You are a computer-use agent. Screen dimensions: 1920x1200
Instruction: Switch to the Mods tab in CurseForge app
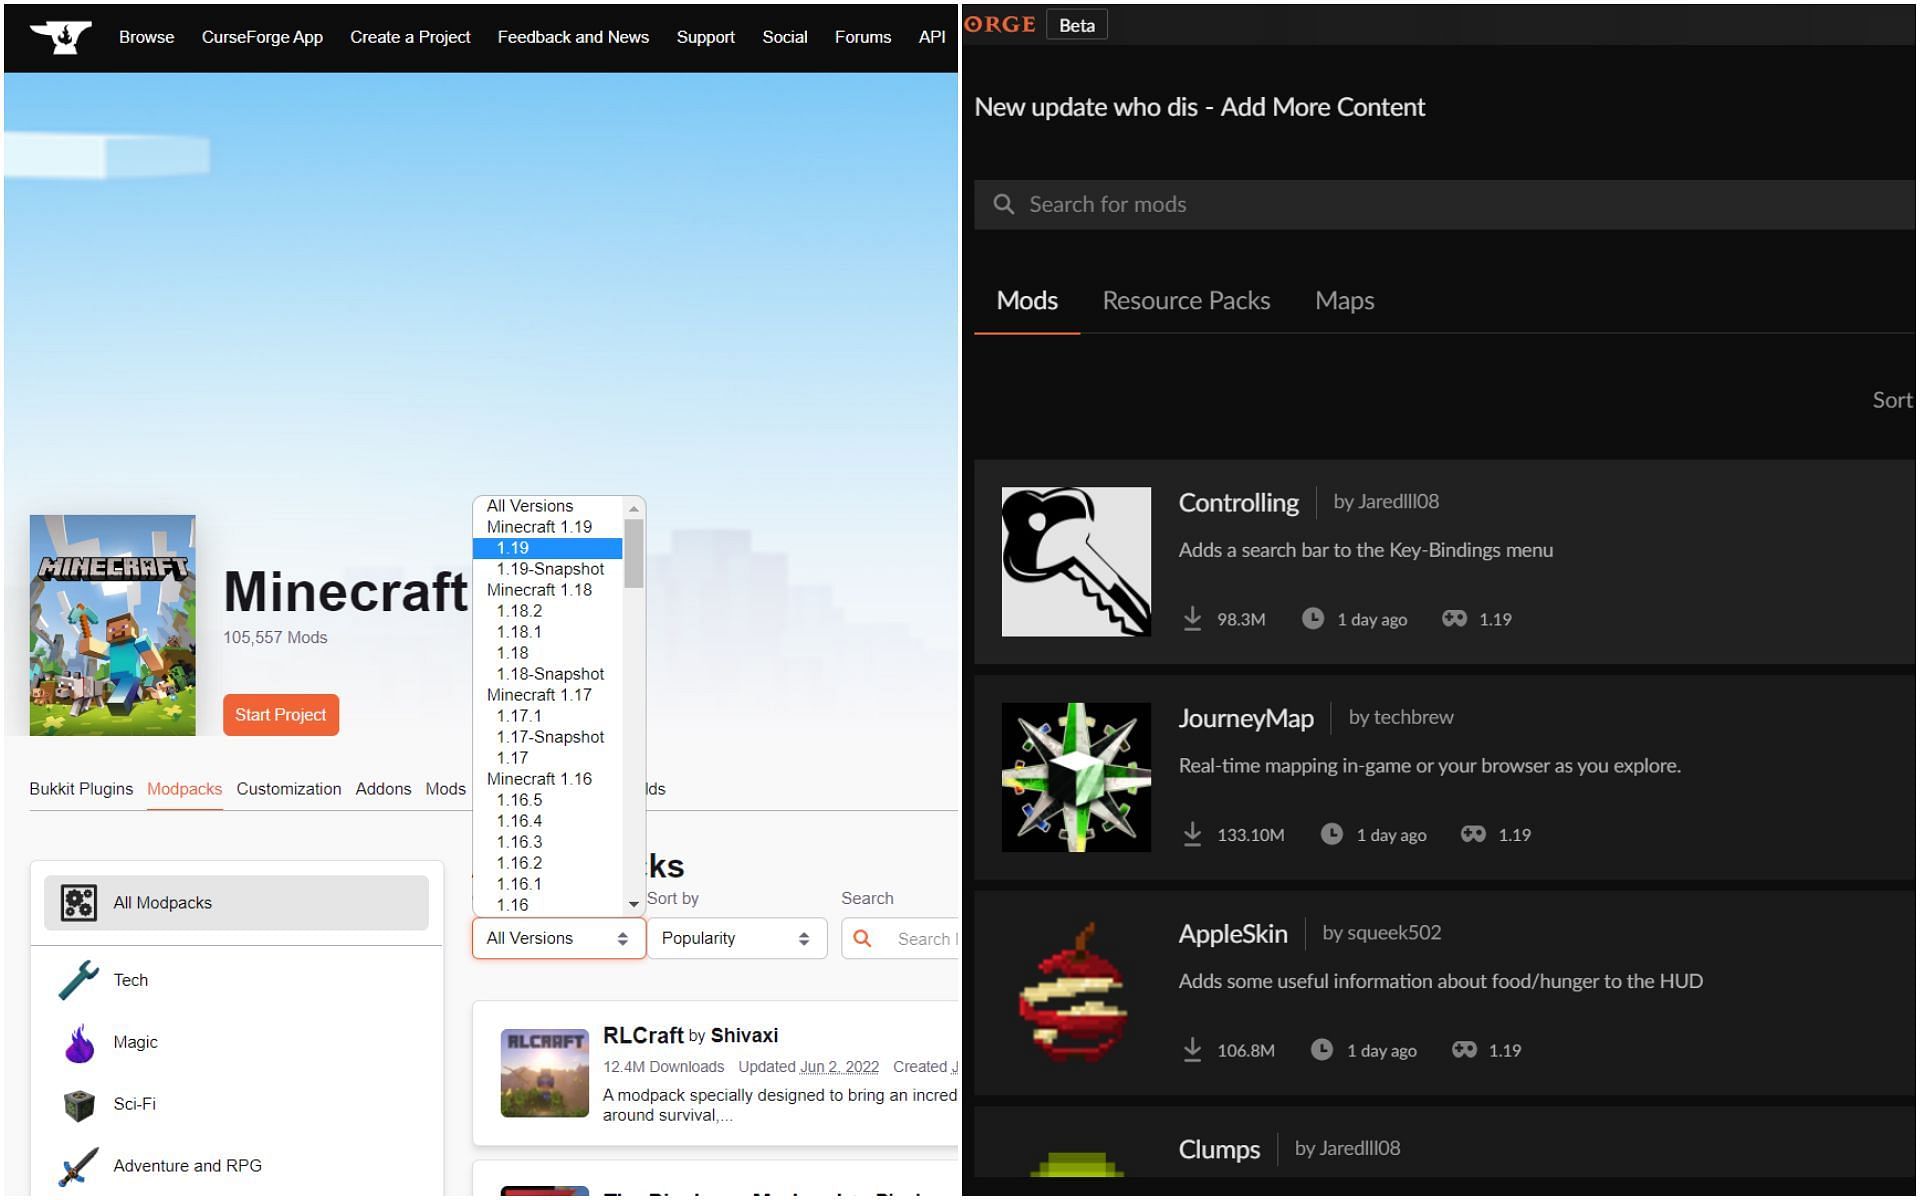[1026, 300]
